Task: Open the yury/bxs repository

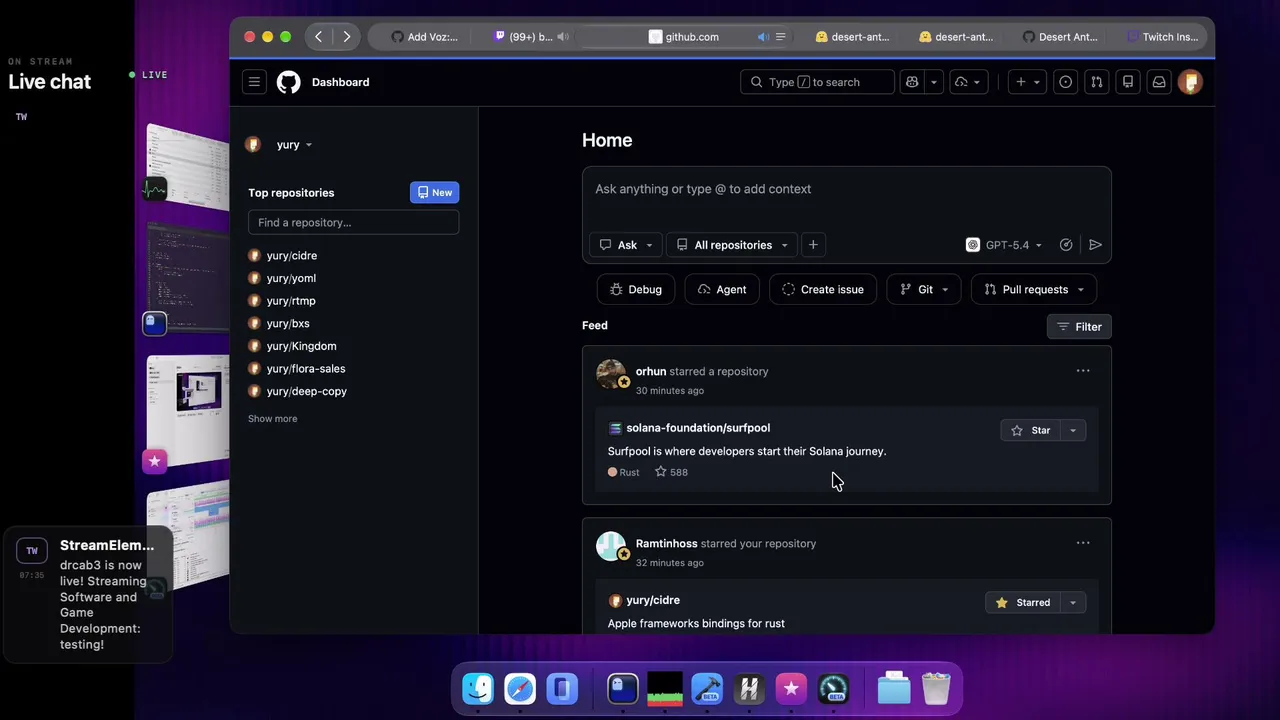Action: [x=288, y=324]
